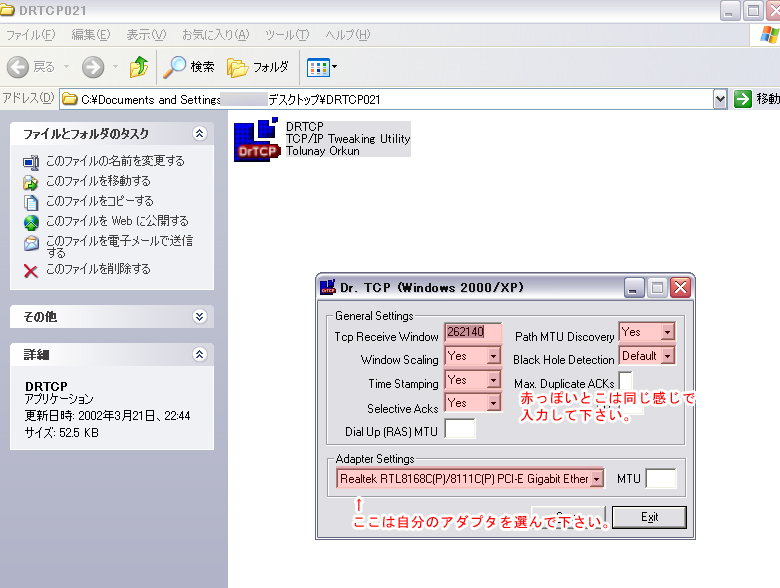The height and width of the screenshot is (588, 780).
Task: Open the Selective Acks dropdown
Action: click(x=493, y=402)
